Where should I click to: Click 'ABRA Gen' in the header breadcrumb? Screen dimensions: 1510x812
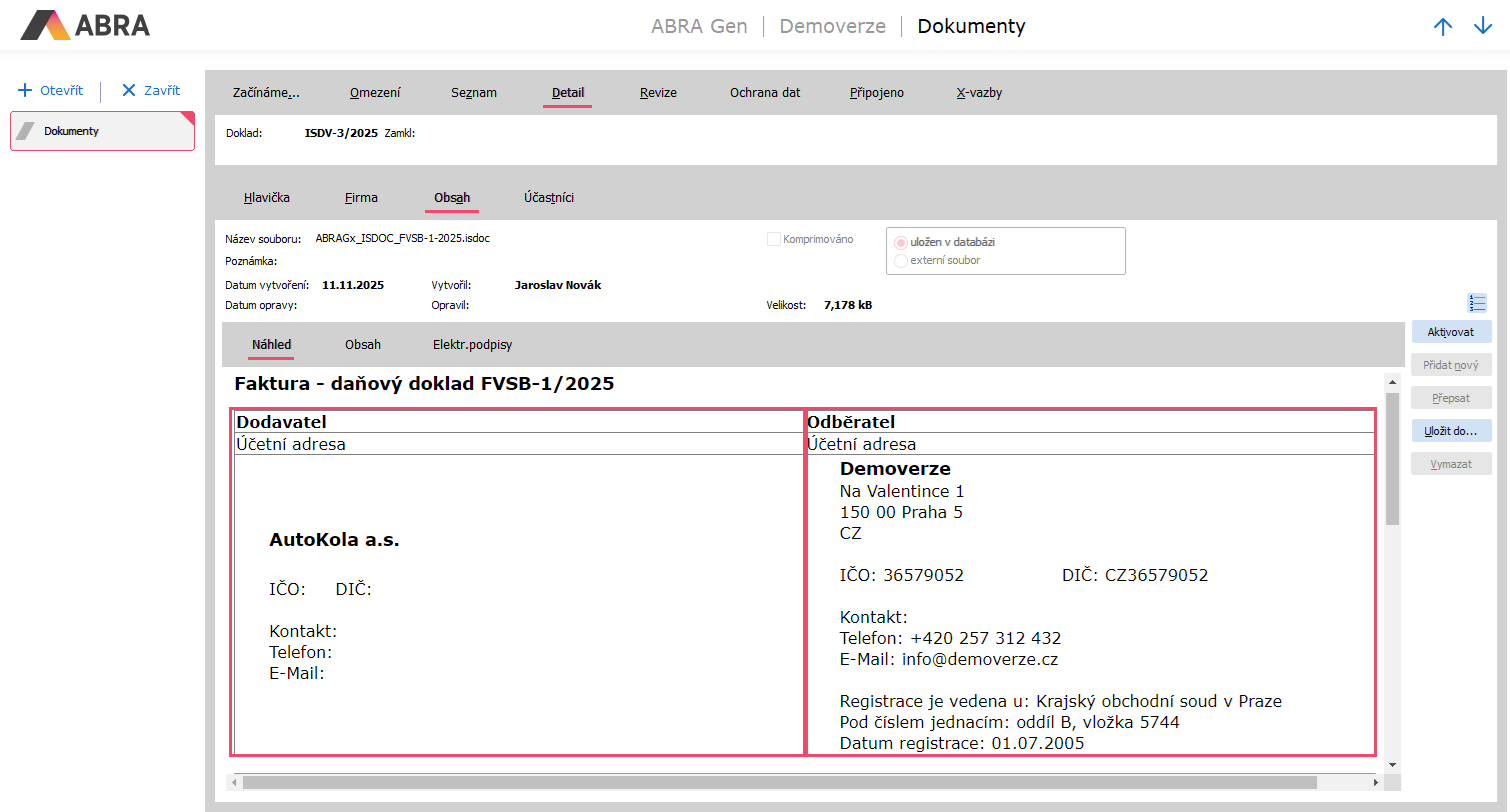699,26
